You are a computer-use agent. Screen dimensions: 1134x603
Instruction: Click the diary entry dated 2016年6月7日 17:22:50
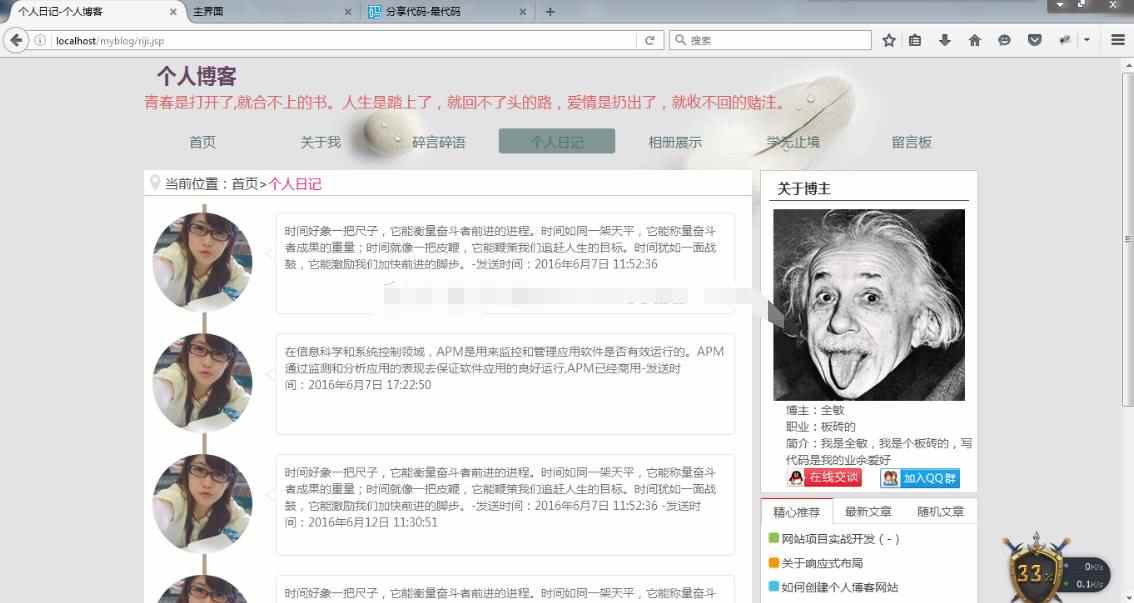506,384
